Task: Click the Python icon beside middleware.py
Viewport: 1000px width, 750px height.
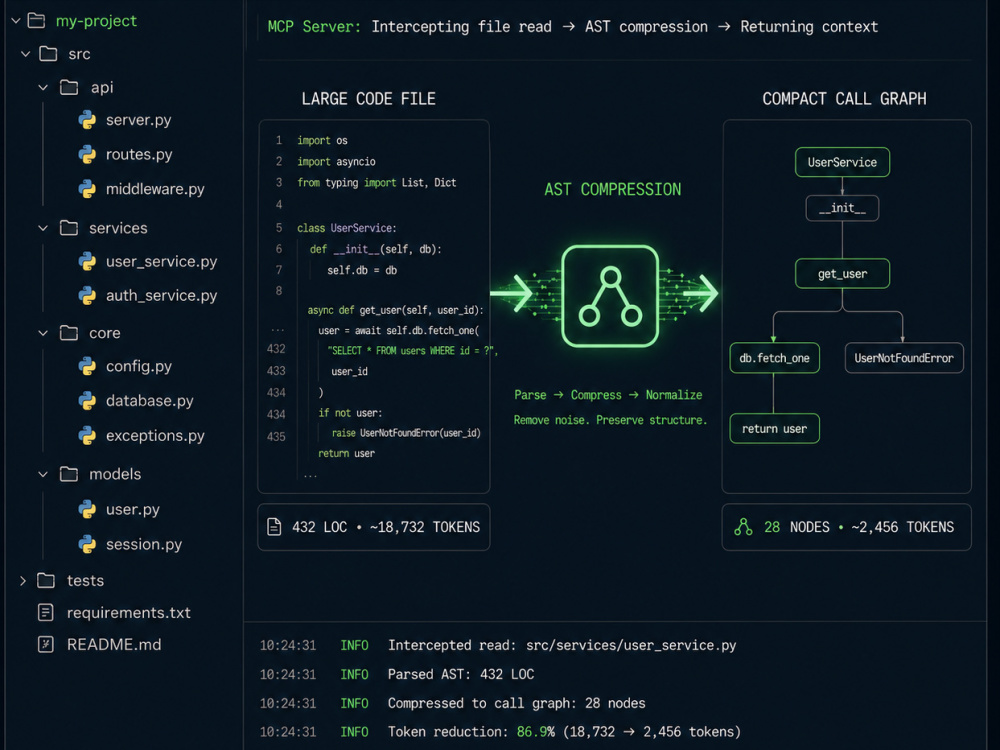Action: (87, 189)
